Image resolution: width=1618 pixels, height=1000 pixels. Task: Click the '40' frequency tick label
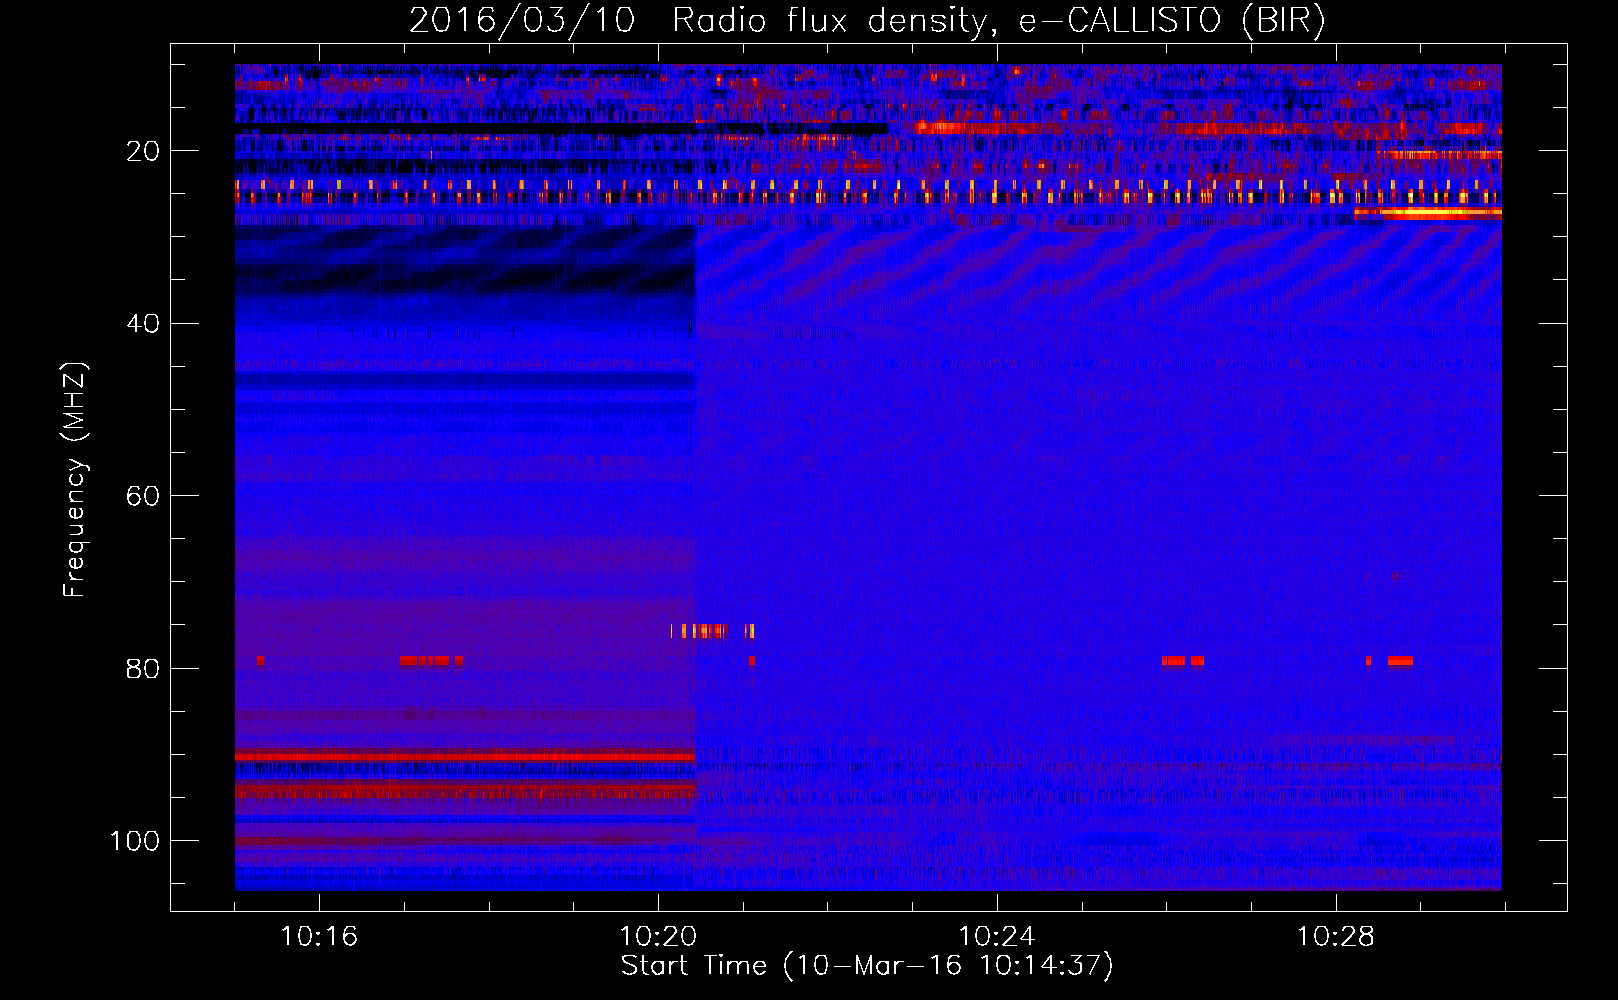[x=143, y=324]
